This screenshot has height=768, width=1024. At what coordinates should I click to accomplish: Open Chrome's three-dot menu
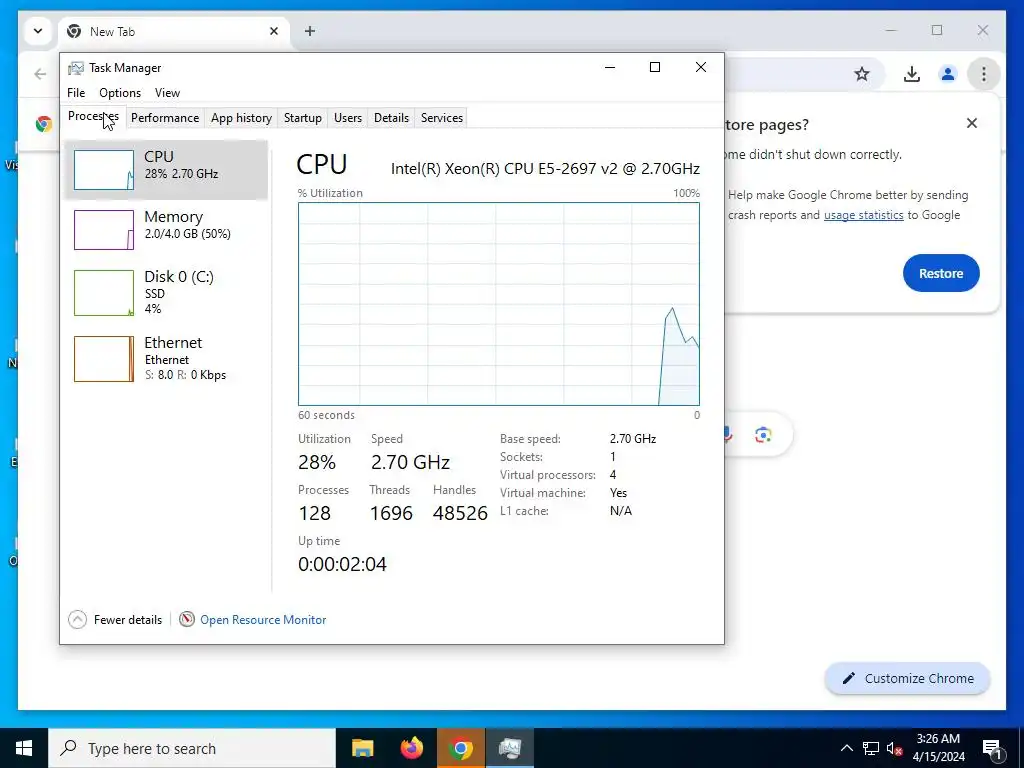(x=984, y=74)
